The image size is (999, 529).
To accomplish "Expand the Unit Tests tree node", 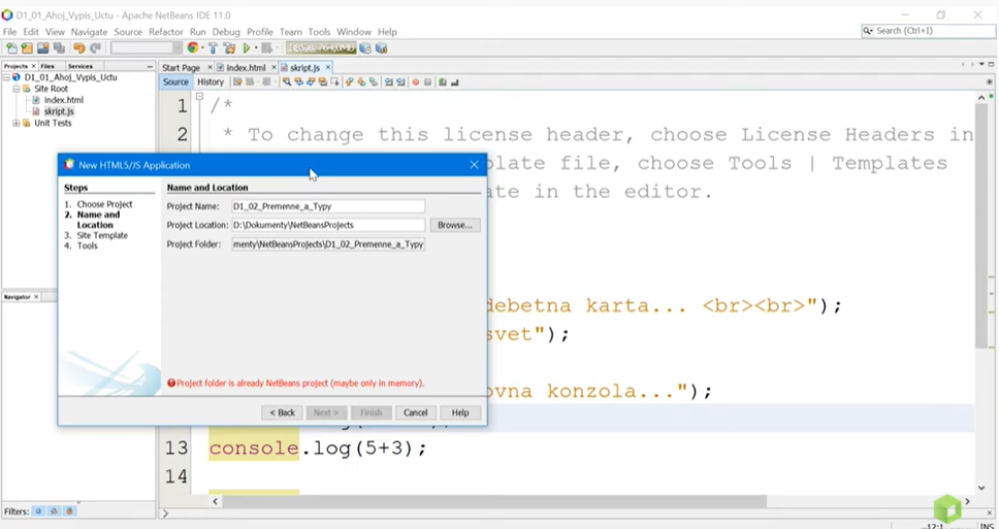I will [x=15, y=123].
